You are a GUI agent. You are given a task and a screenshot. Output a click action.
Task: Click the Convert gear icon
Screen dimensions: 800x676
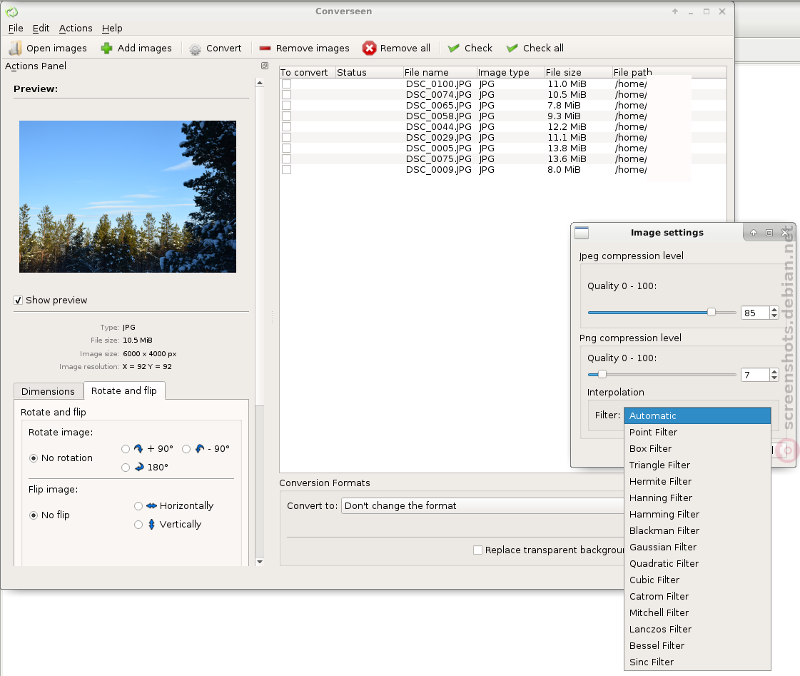point(195,48)
